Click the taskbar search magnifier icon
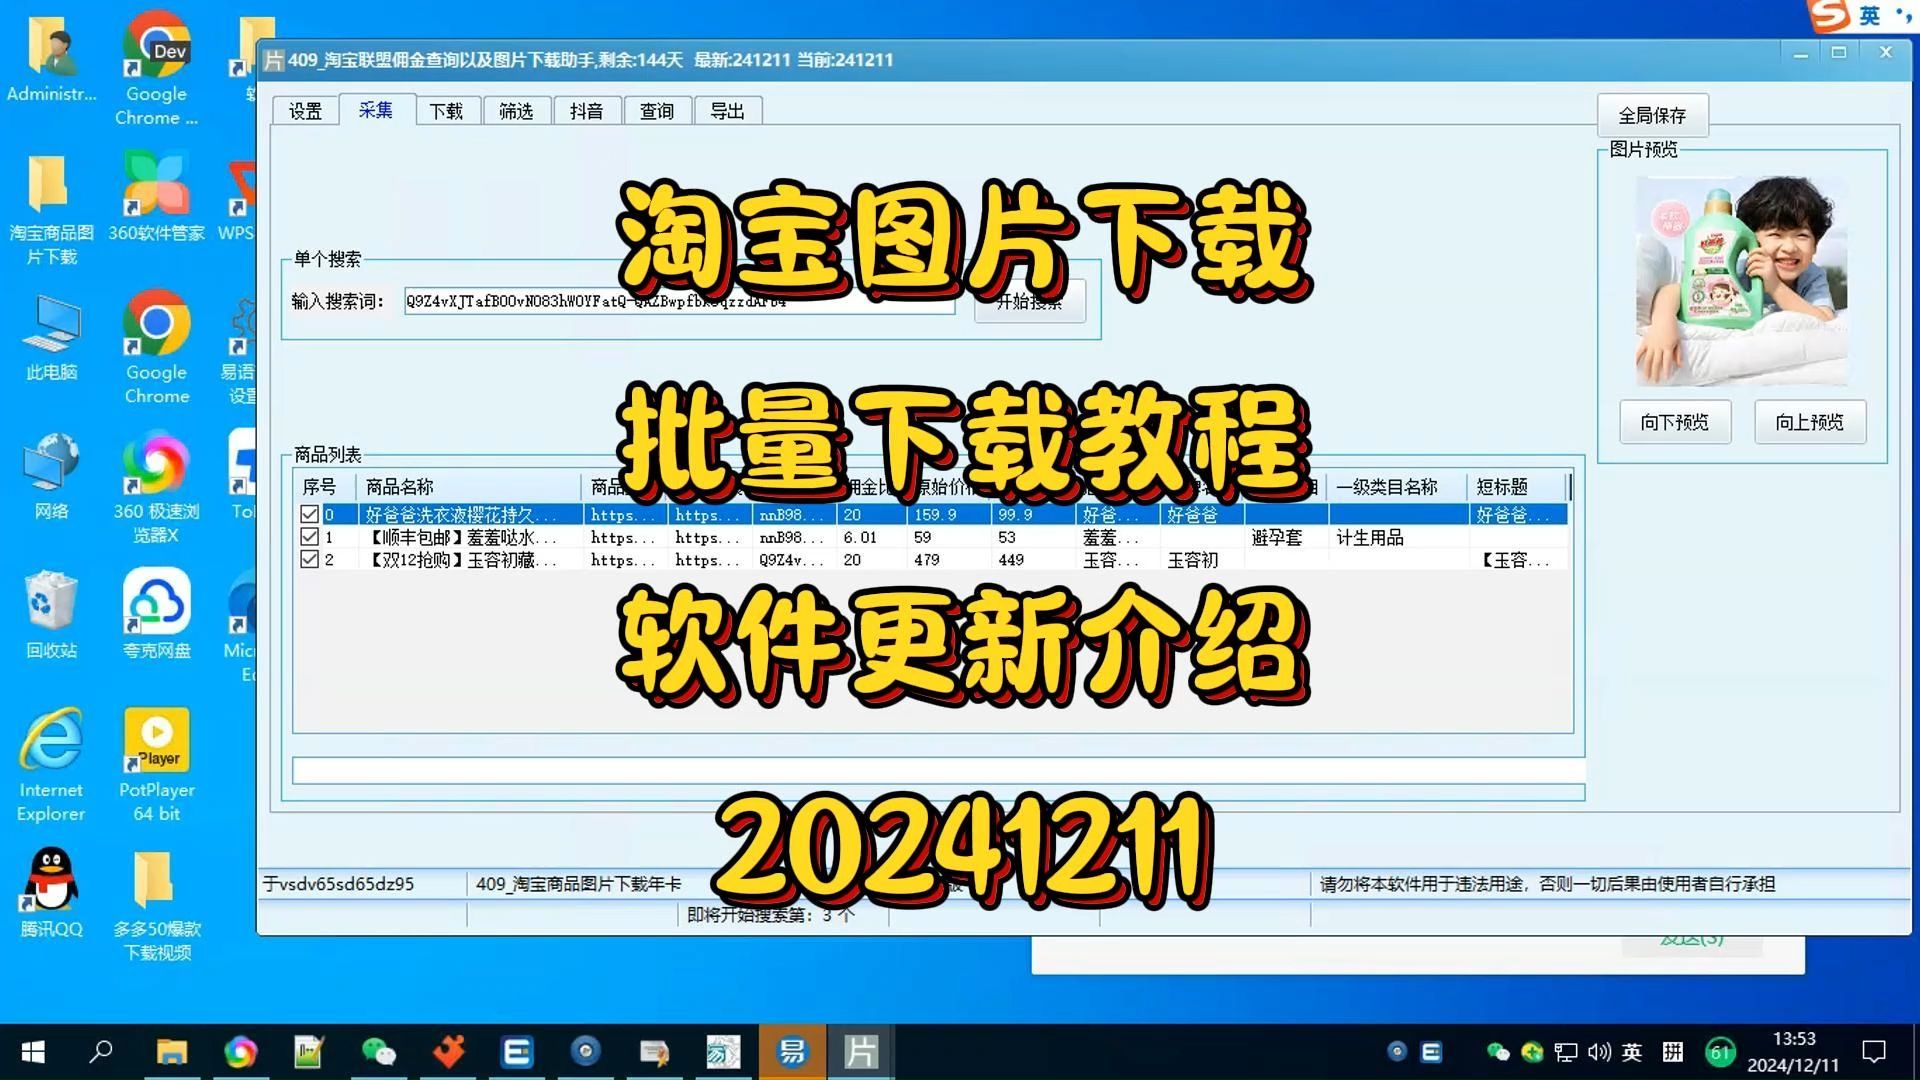 (101, 1052)
